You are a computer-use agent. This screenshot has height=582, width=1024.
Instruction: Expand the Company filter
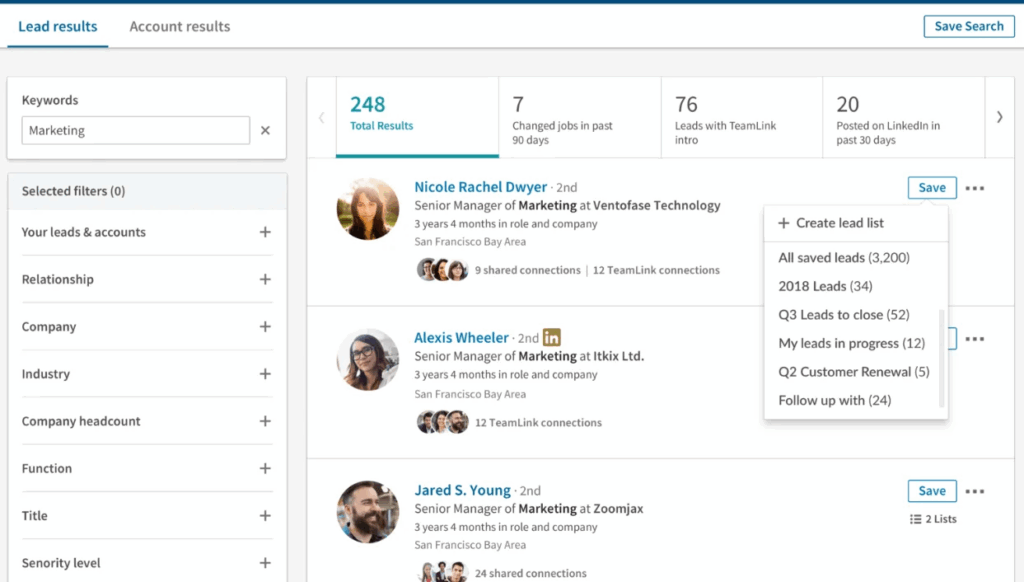tap(265, 327)
